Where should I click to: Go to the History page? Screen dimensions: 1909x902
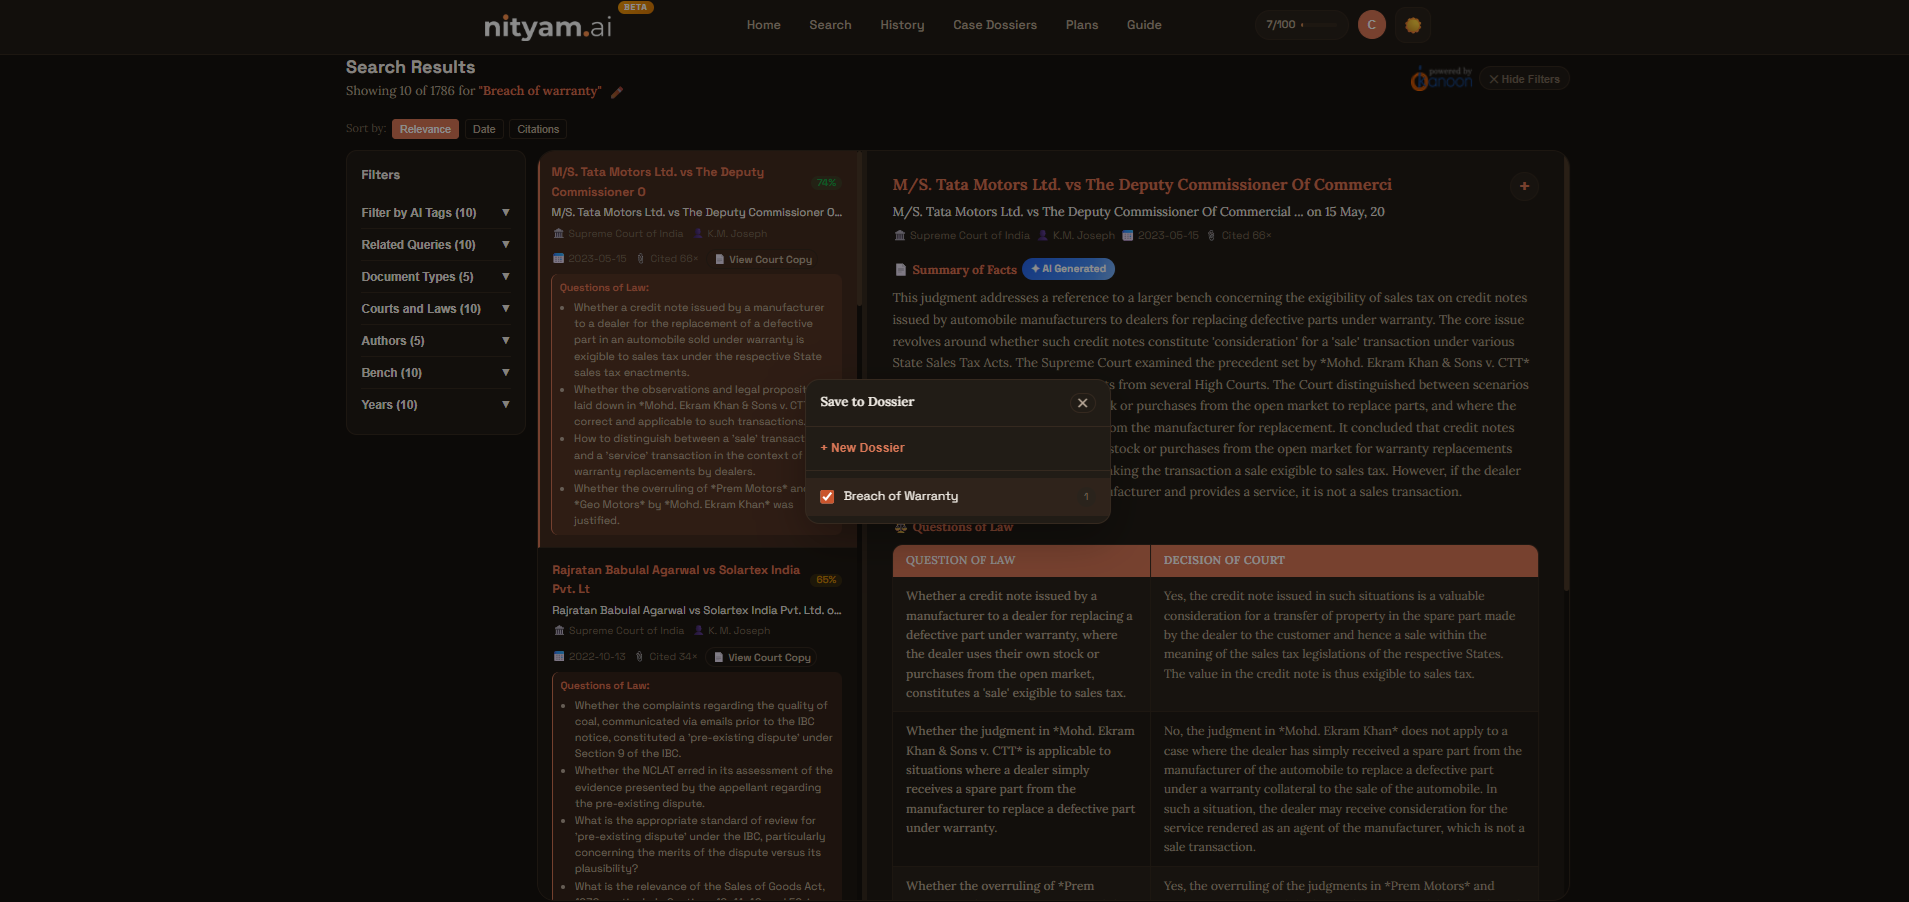tap(902, 25)
